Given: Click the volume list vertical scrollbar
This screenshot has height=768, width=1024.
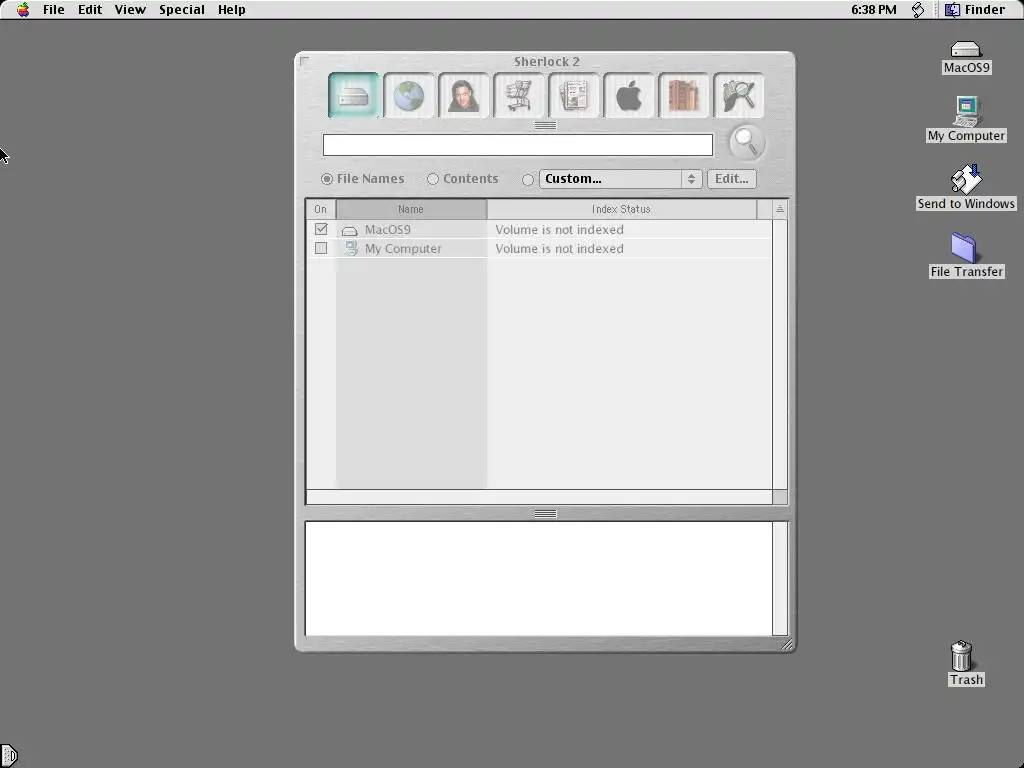Looking at the screenshot, I should point(780,354).
